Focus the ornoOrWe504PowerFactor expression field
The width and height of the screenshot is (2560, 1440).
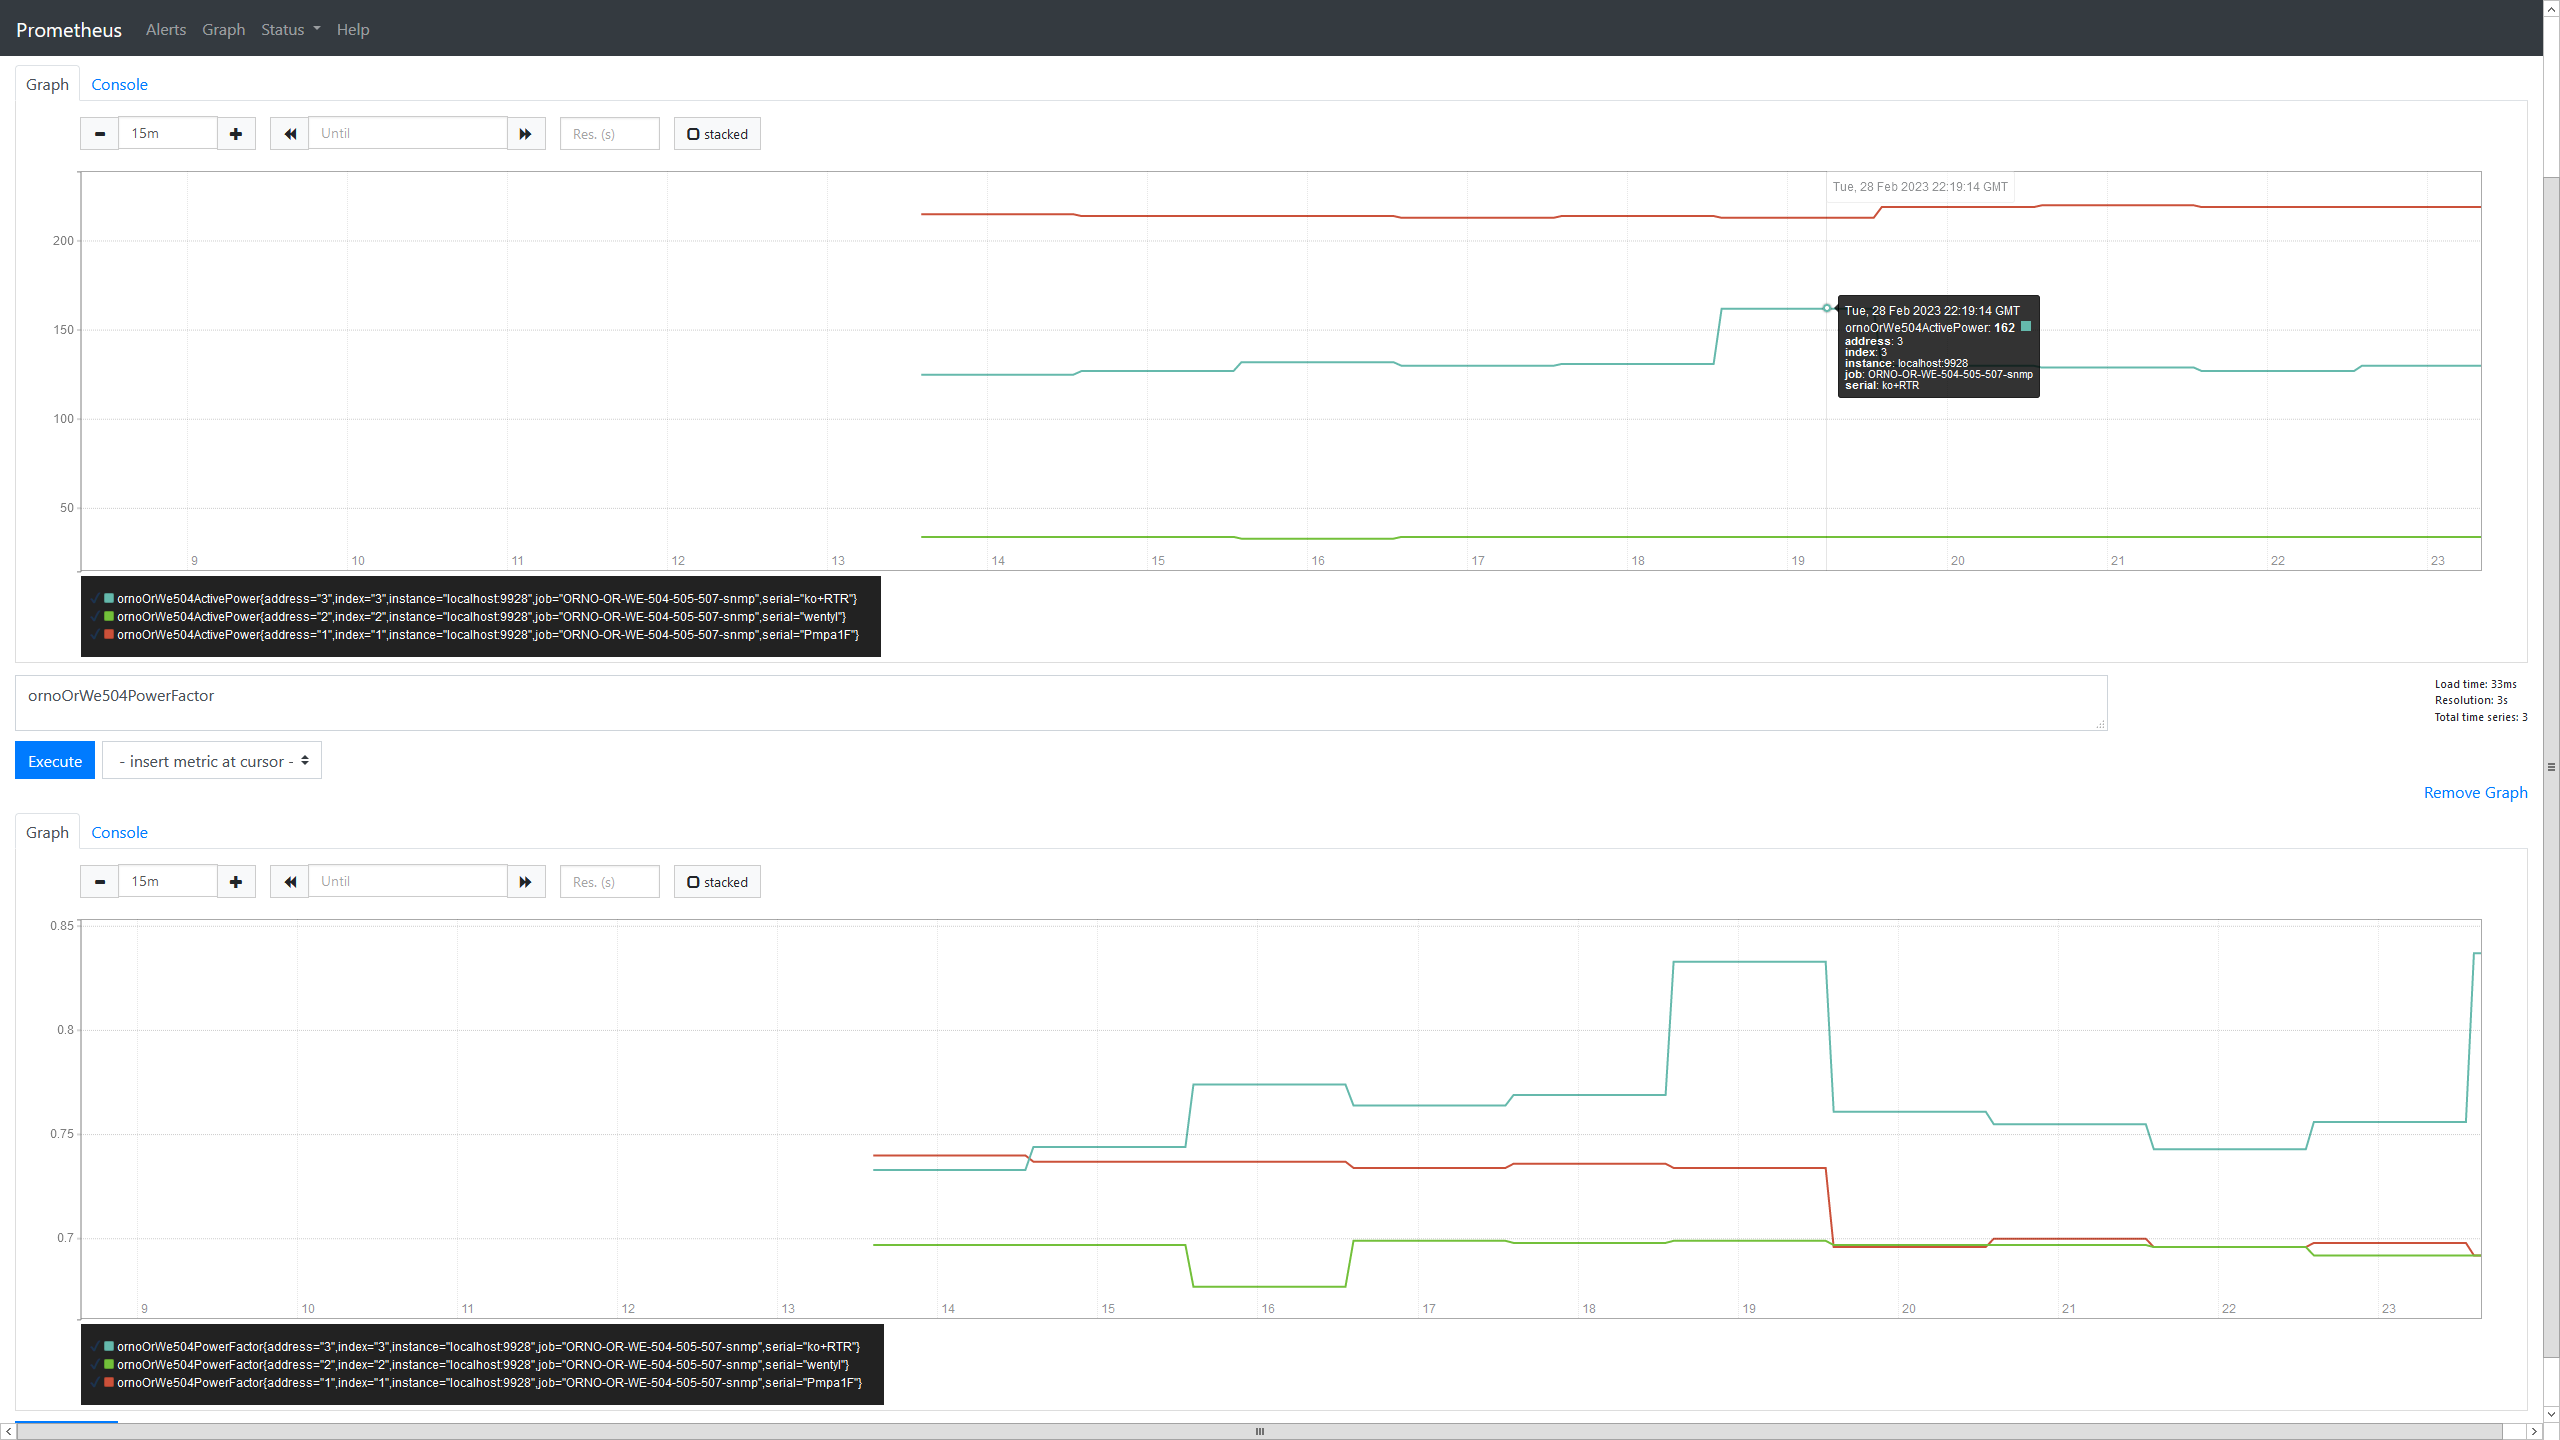(x=1060, y=702)
